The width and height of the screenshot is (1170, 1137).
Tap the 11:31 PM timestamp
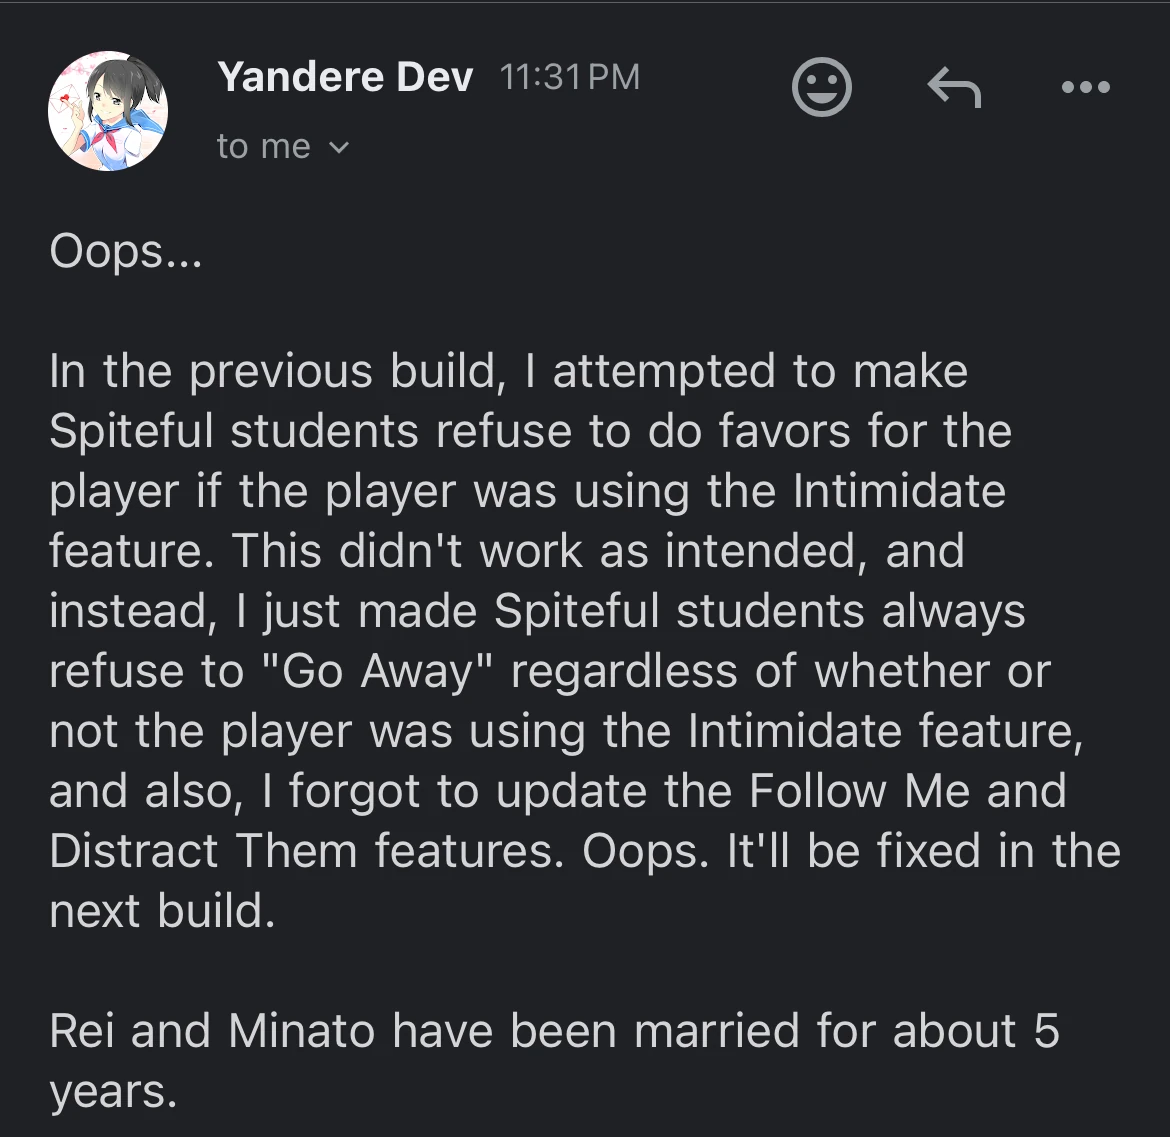568,77
